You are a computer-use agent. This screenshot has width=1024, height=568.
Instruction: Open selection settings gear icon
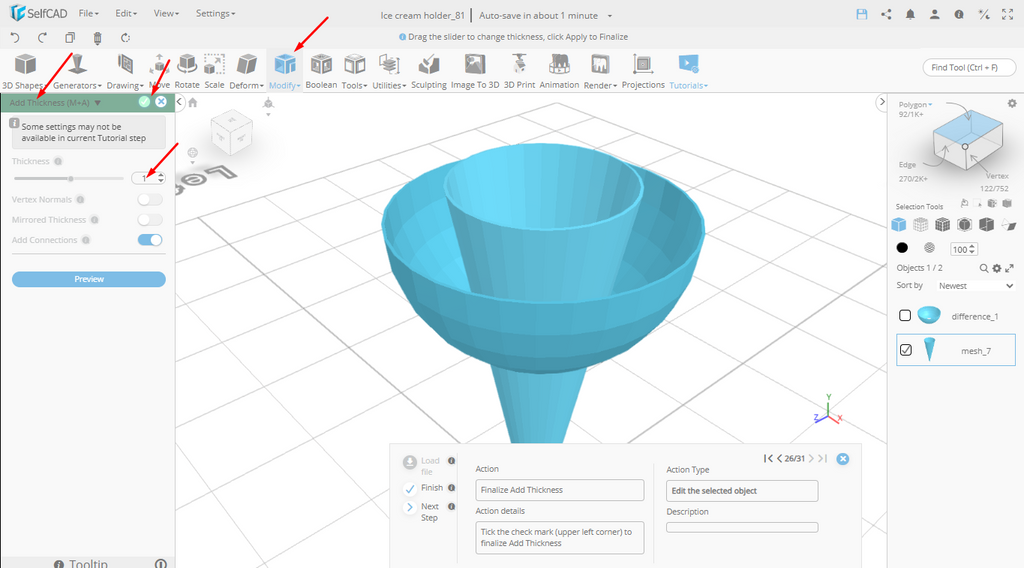(1012, 103)
